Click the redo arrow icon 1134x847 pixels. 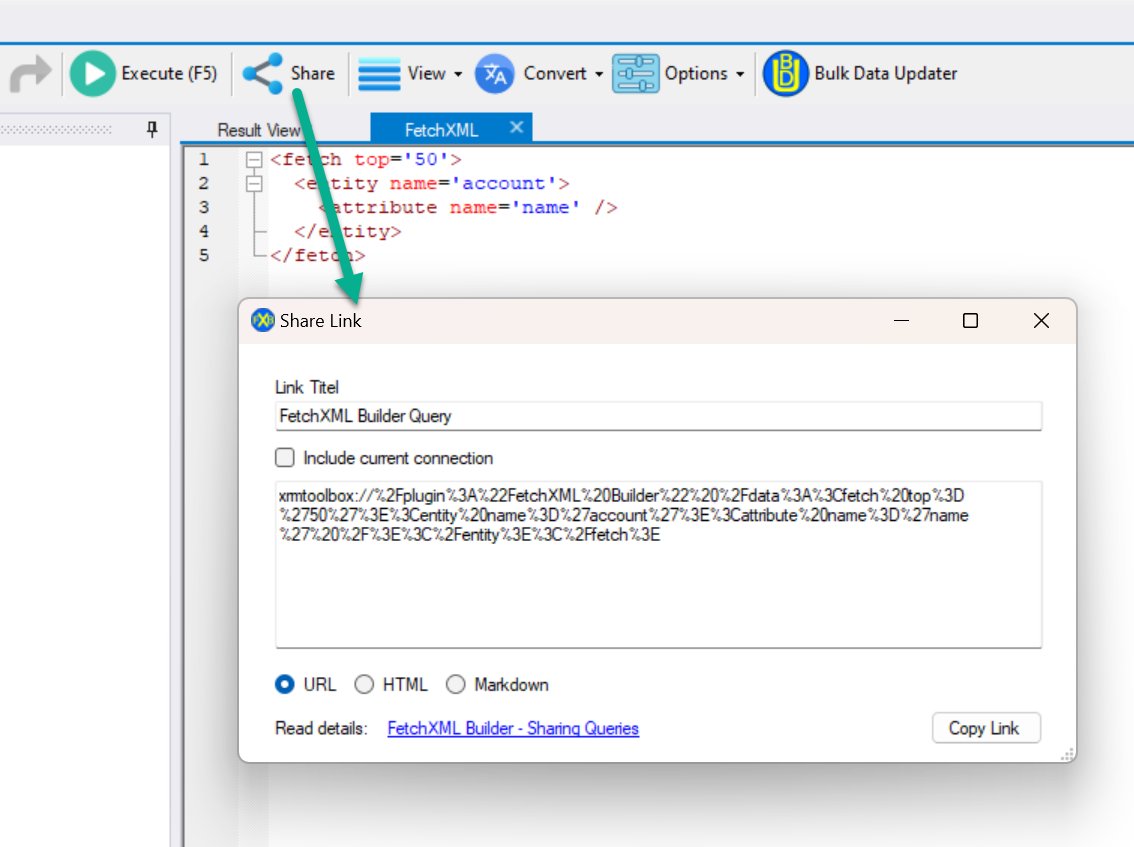[x=30, y=74]
